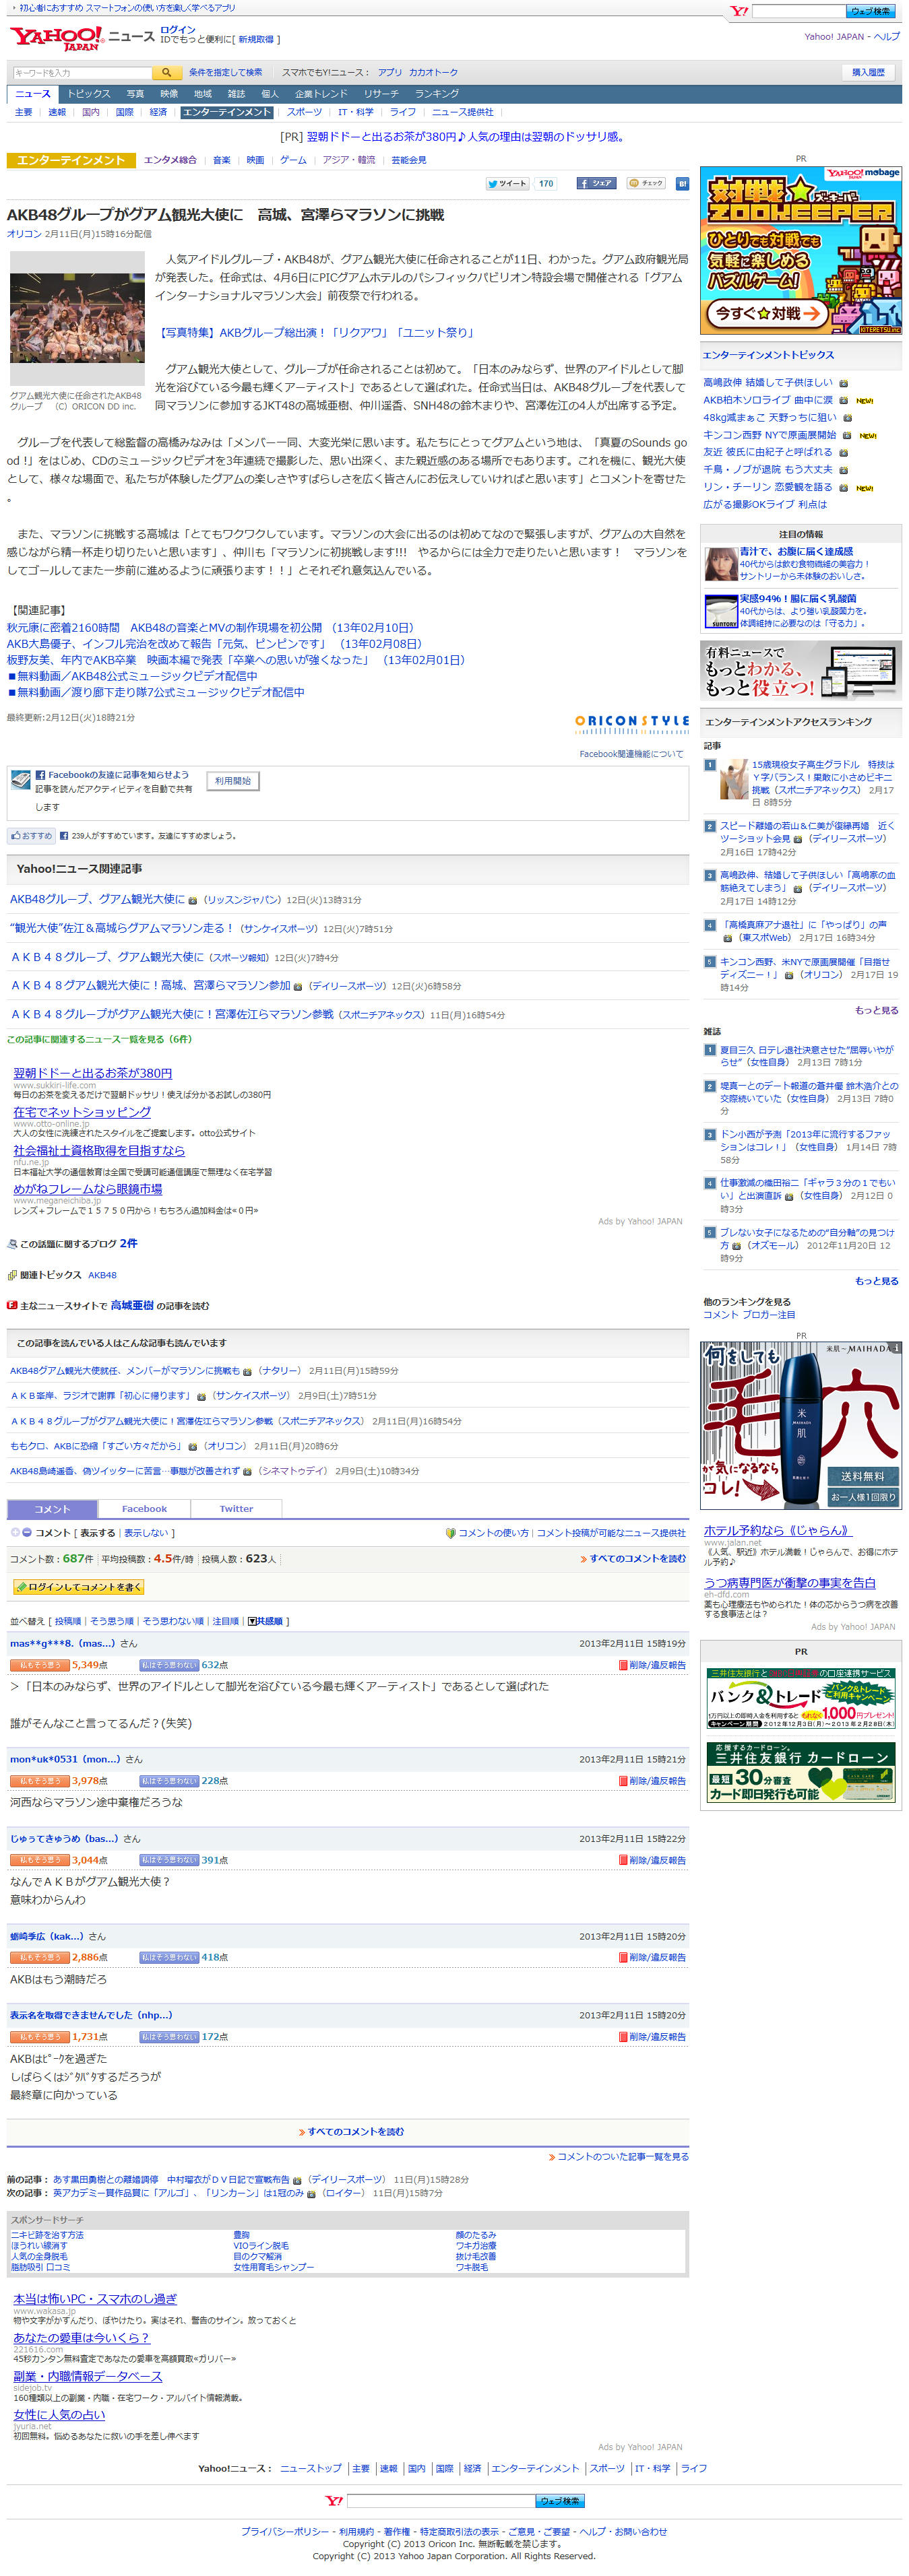Click the ログイン link
Screen dimensions: 909x2576
coord(178,30)
